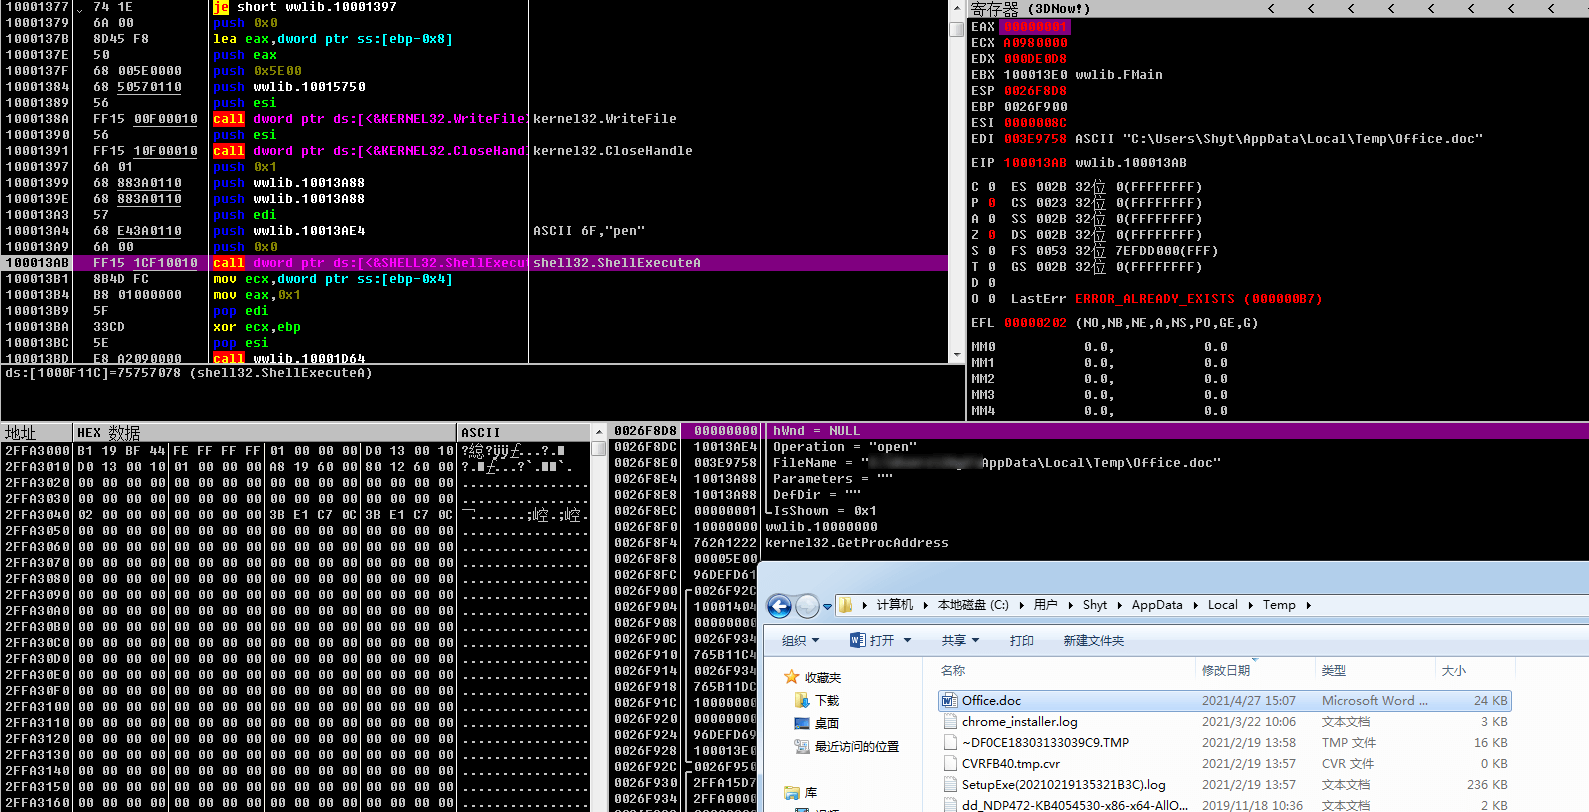
Task: Click the Office.doc Word file icon
Action: 950,701
